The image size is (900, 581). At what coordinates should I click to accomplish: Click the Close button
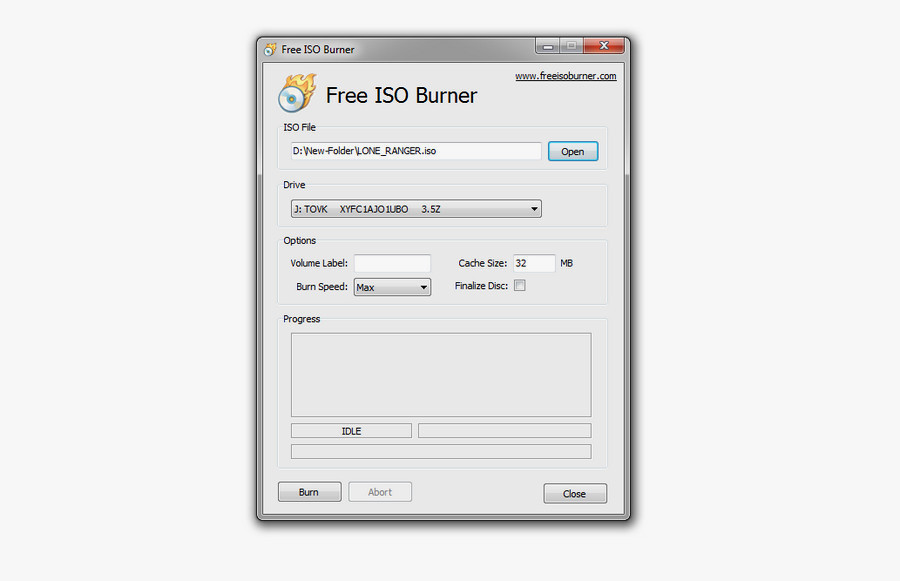tap(575, 493)
